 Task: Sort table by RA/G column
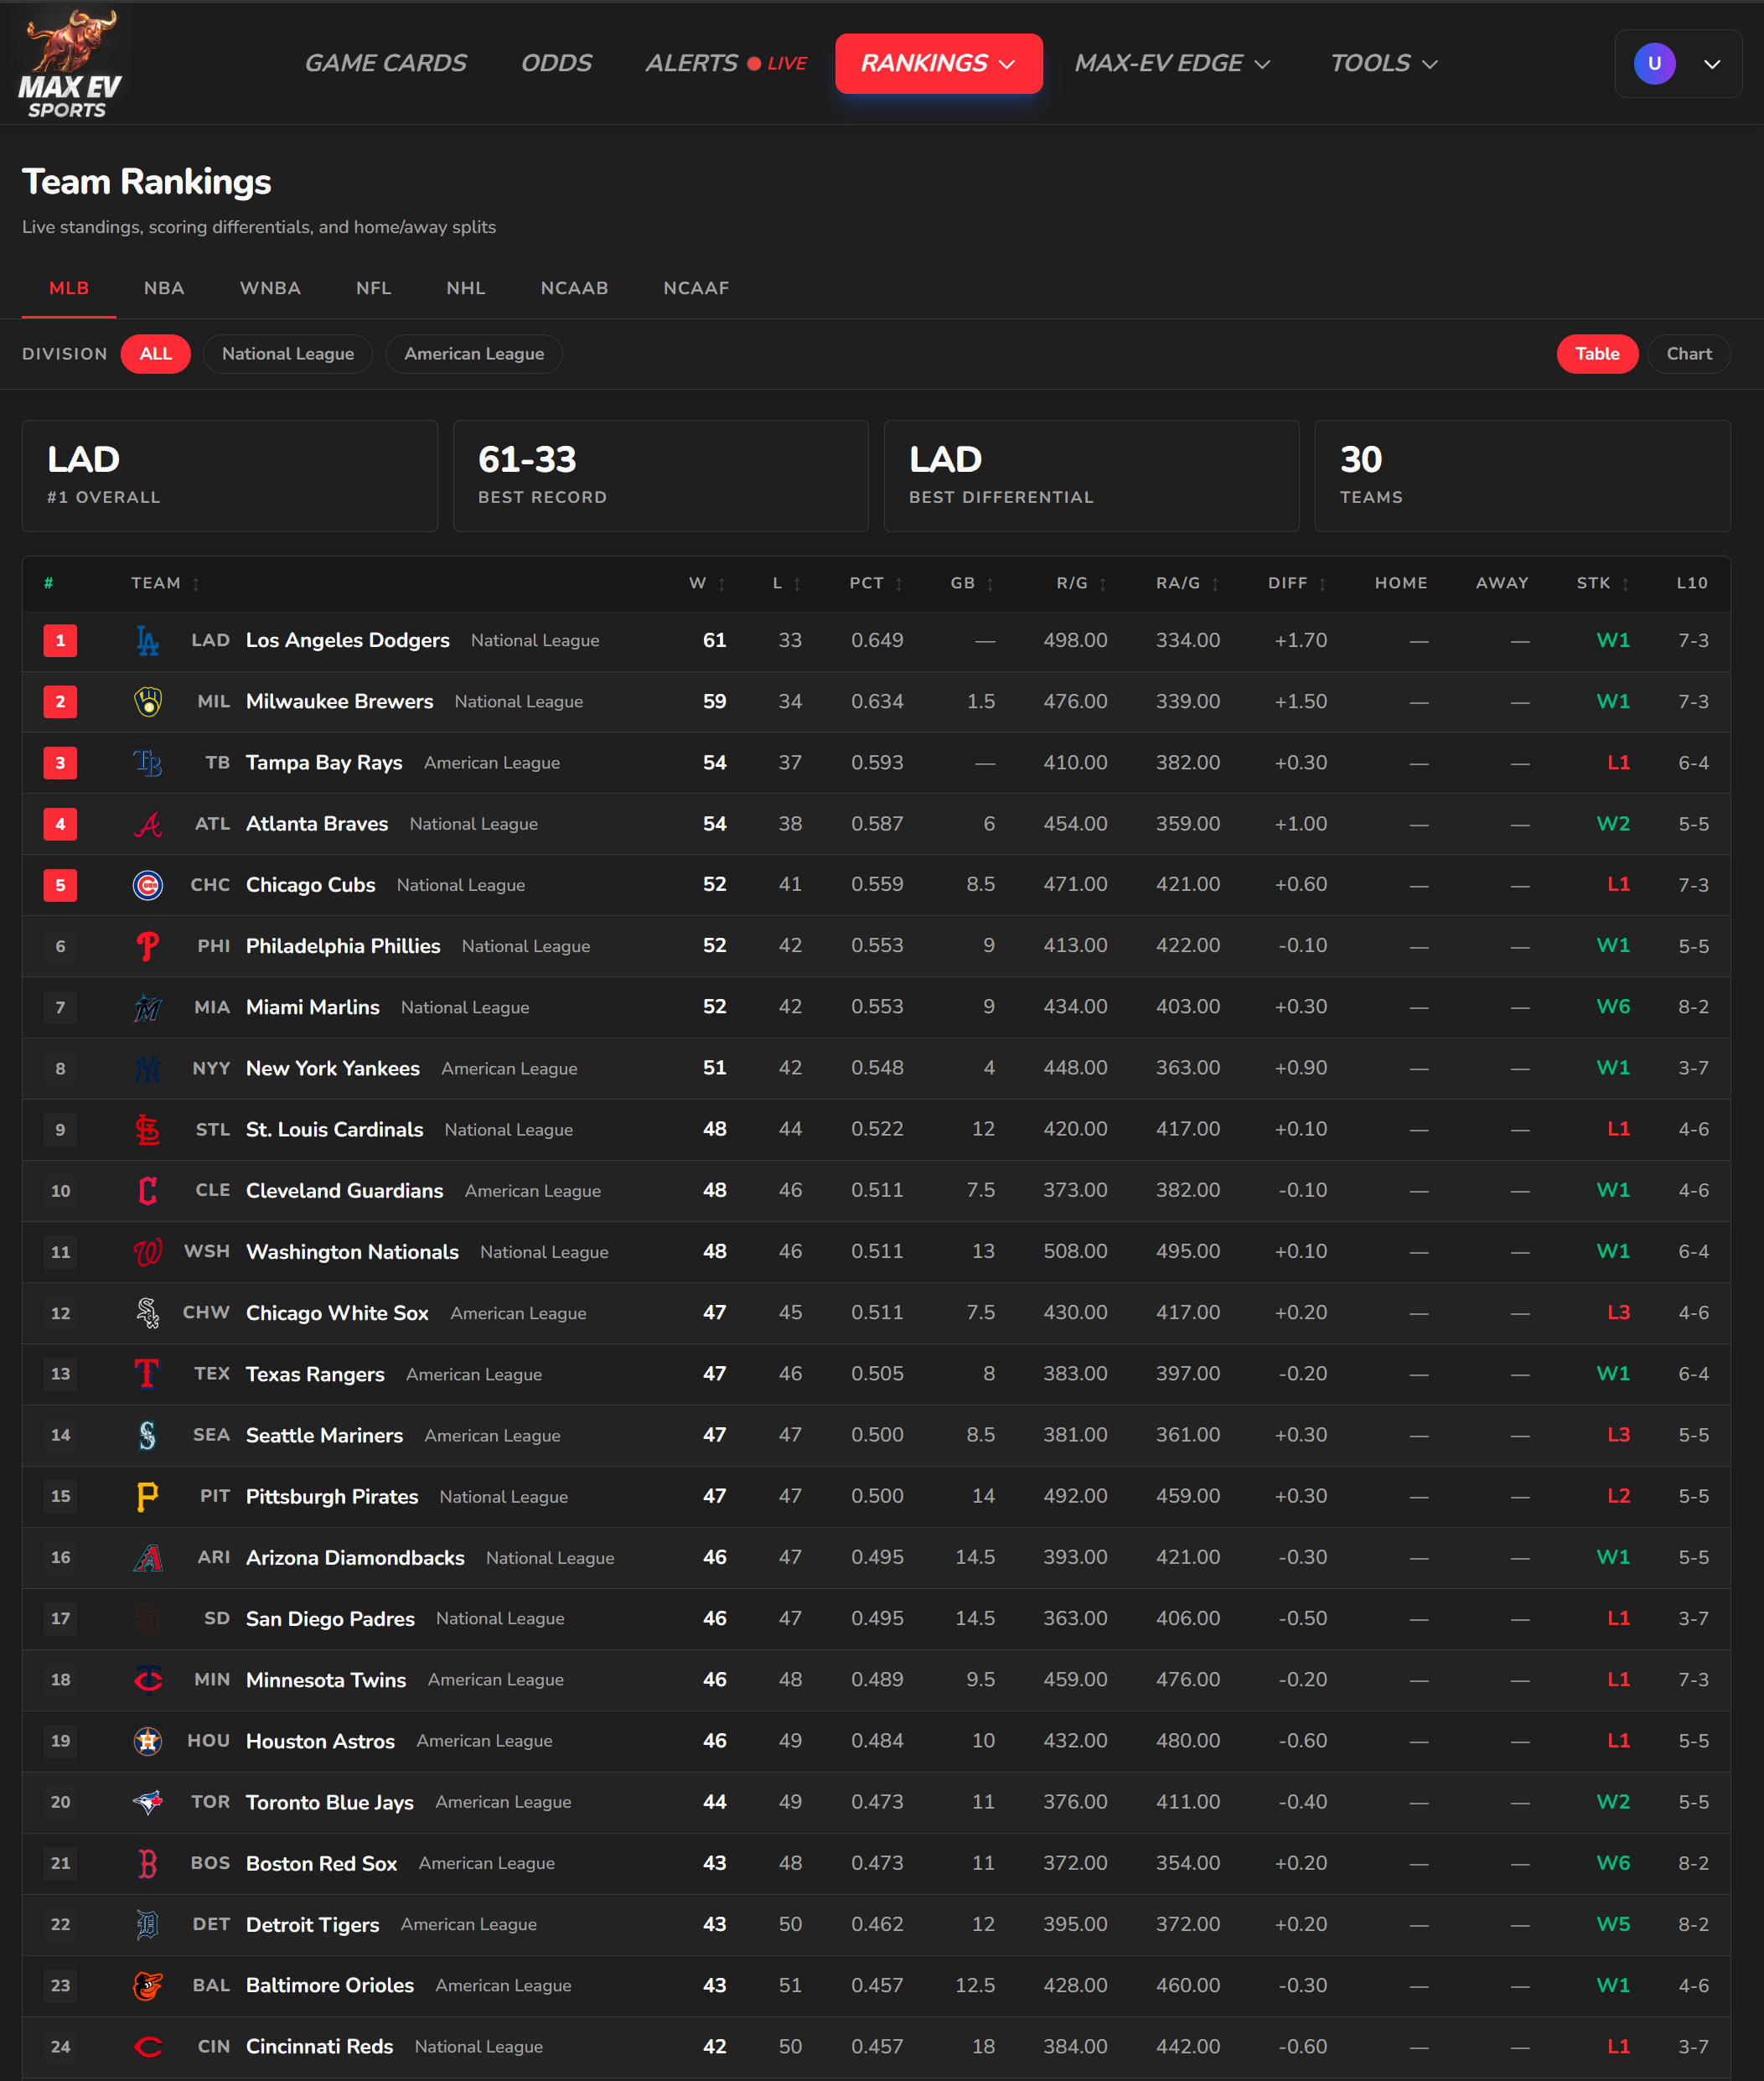click(x=1187, y=583)
